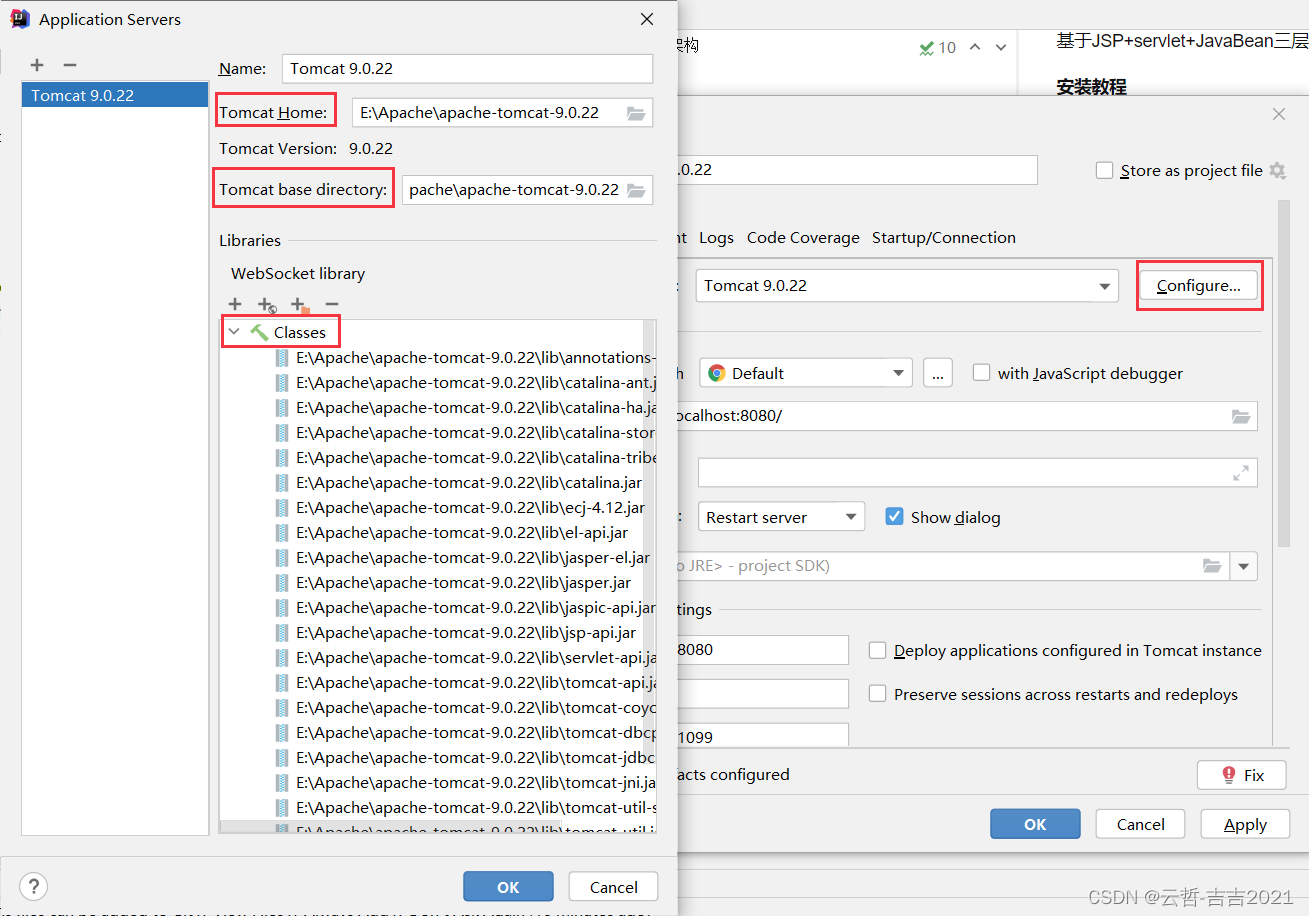Remove the selected application server

[69, 65]
